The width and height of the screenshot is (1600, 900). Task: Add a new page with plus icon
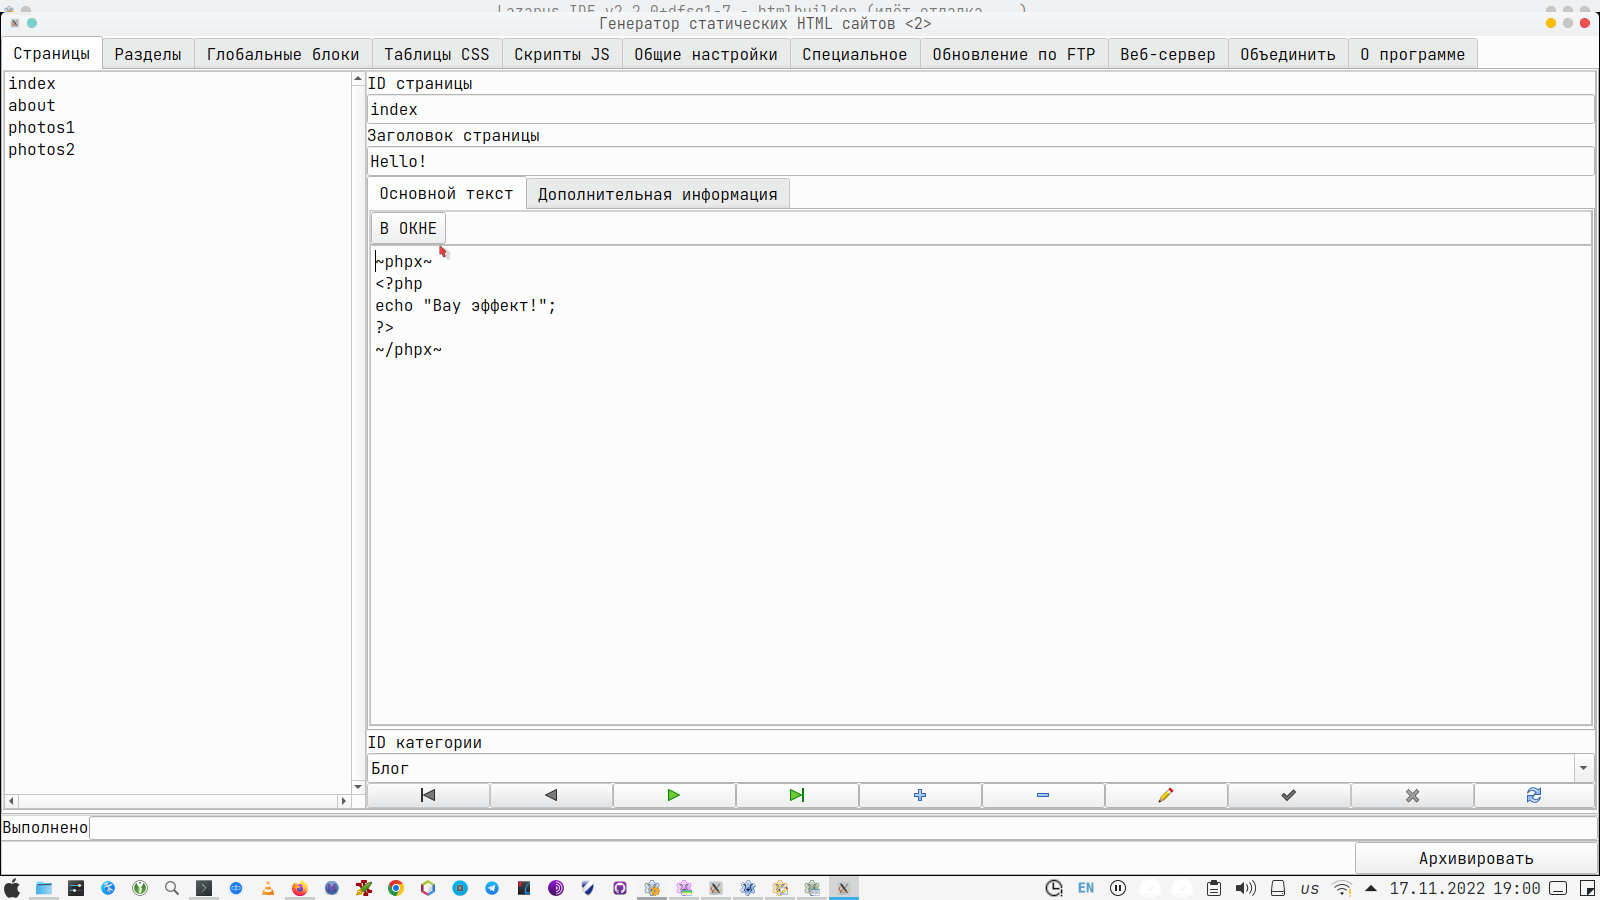920,795
